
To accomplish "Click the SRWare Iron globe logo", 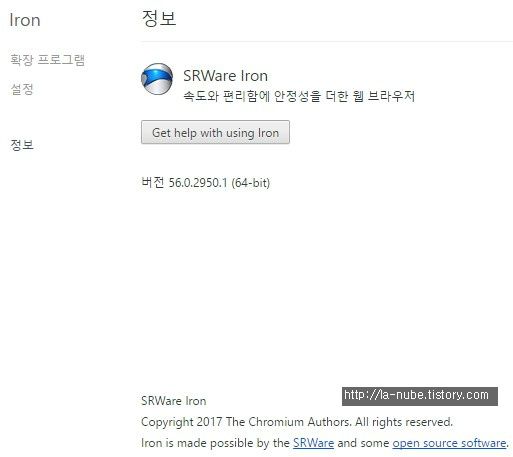I will tap(157, 79).
